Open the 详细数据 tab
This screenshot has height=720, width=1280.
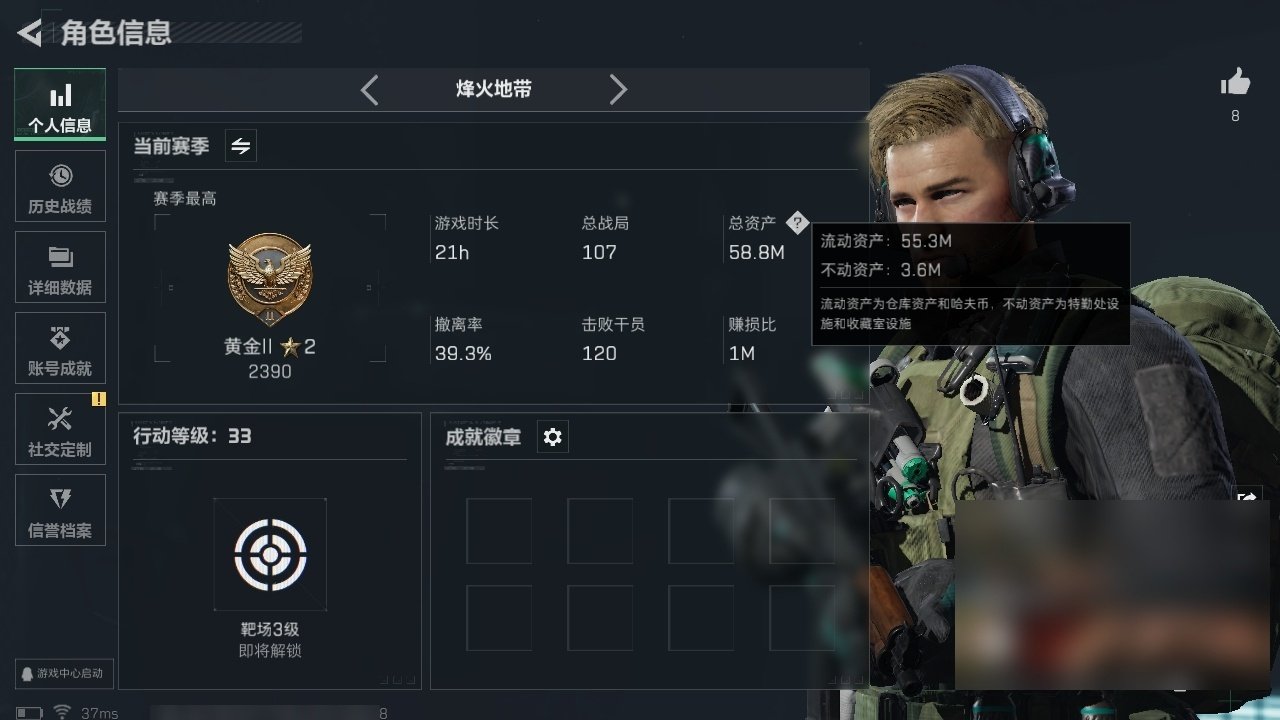60,267
